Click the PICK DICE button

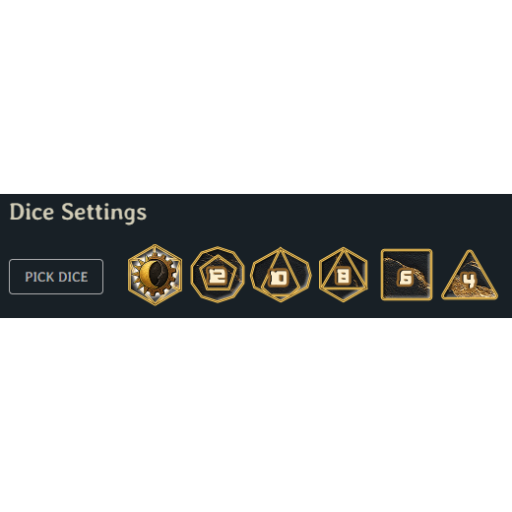[56, 277]
